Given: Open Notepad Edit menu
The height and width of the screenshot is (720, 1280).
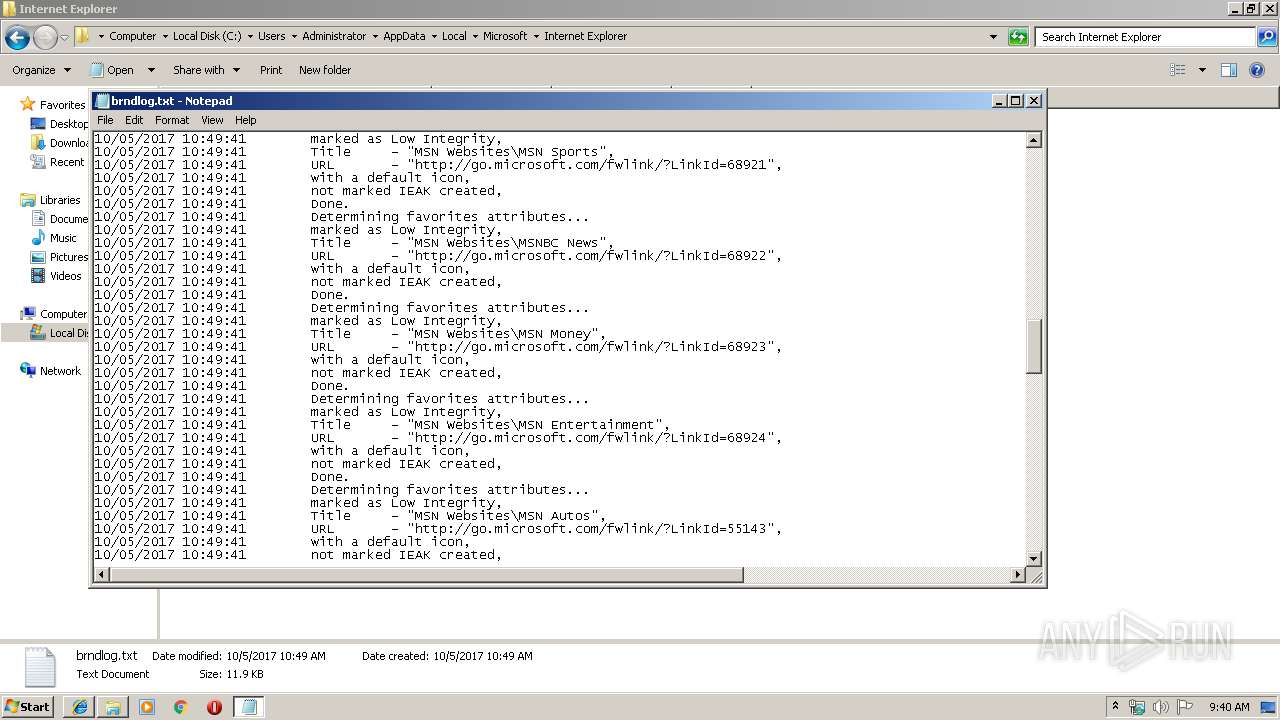Looking at the screenshot, I should pyautogui.click(x=134, y=120).
